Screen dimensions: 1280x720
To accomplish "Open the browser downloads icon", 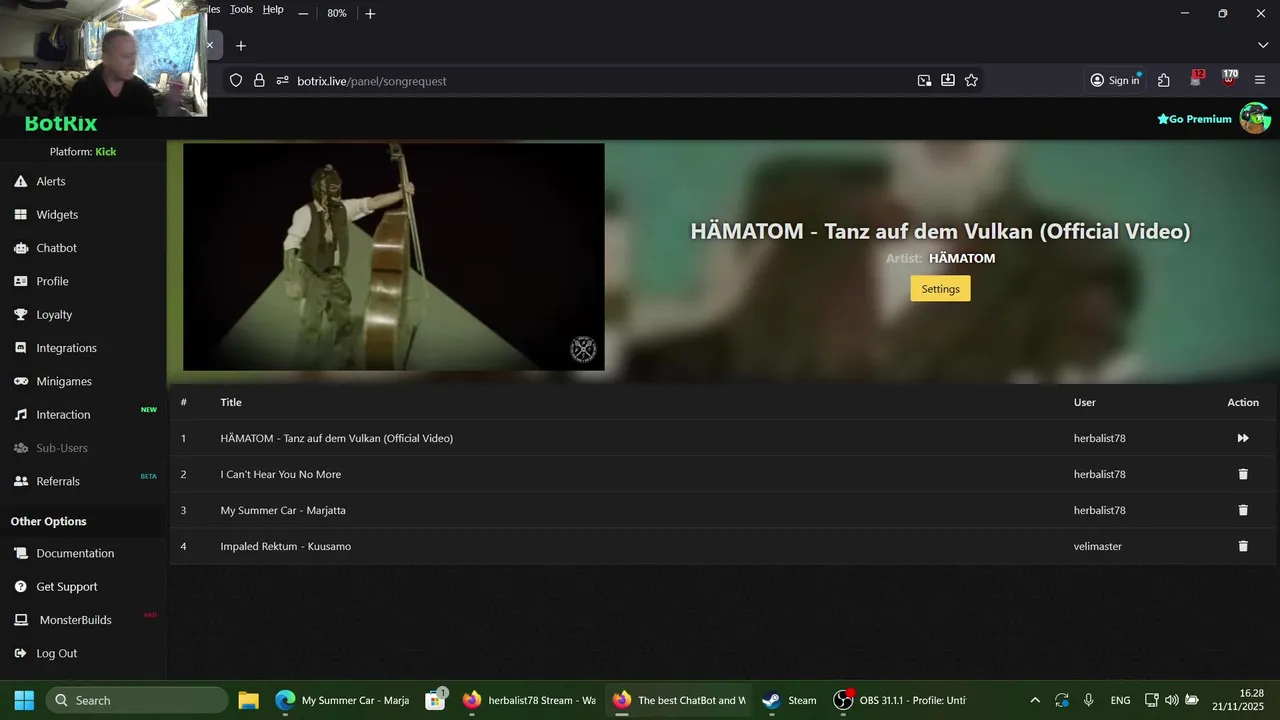I will [x=948, y=81].
